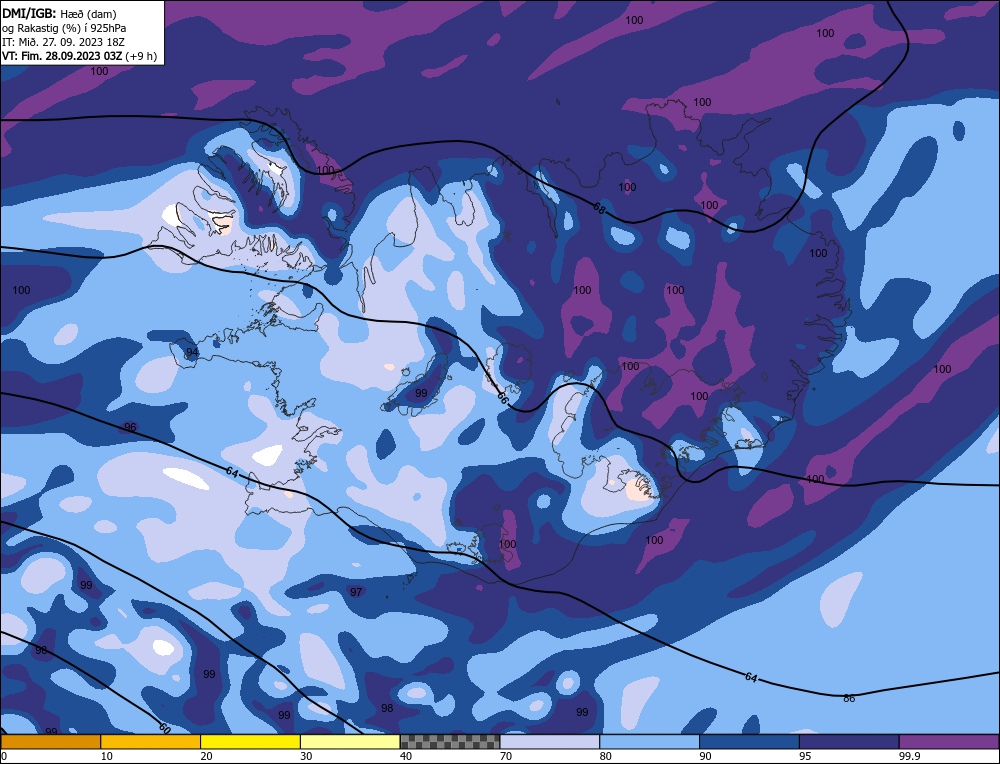Click the '96' humidity value on the map
The height and width of the screenshot is (764, 1000).
pyautogui.click(x=130, y=427)
